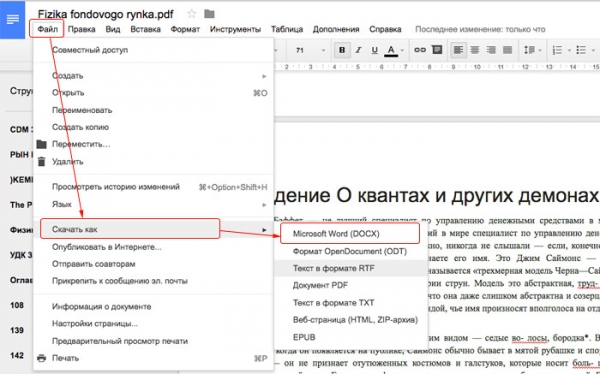
Task: Align text to the right
Action: [491, 50]
